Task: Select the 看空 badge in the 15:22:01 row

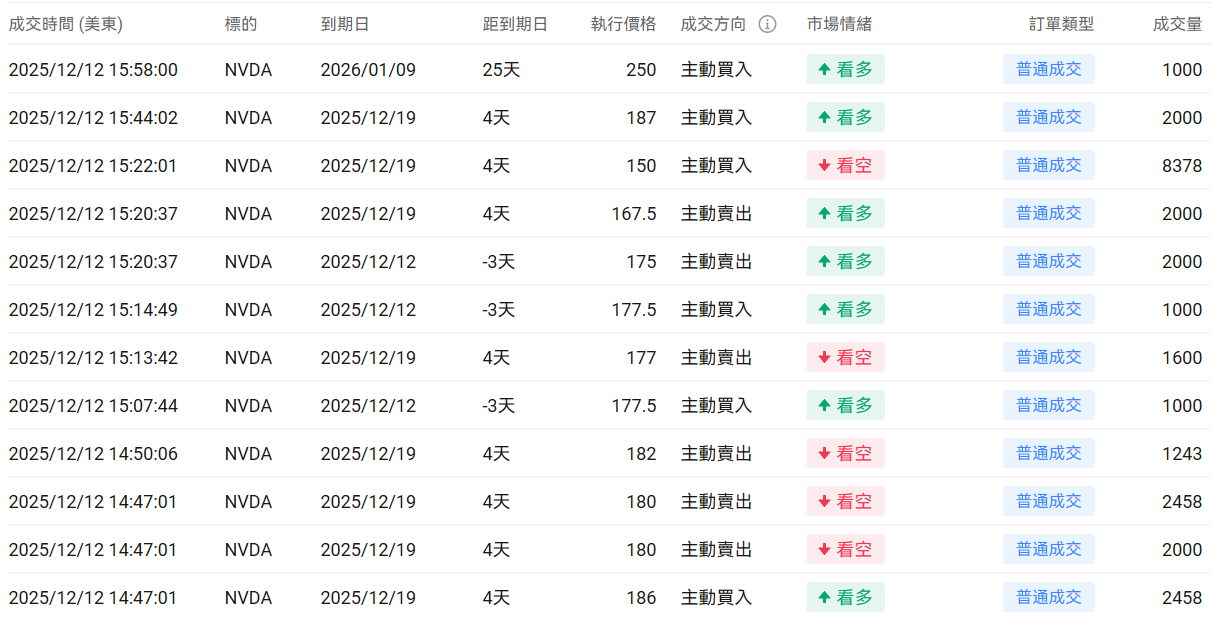Action: [845, 166]
